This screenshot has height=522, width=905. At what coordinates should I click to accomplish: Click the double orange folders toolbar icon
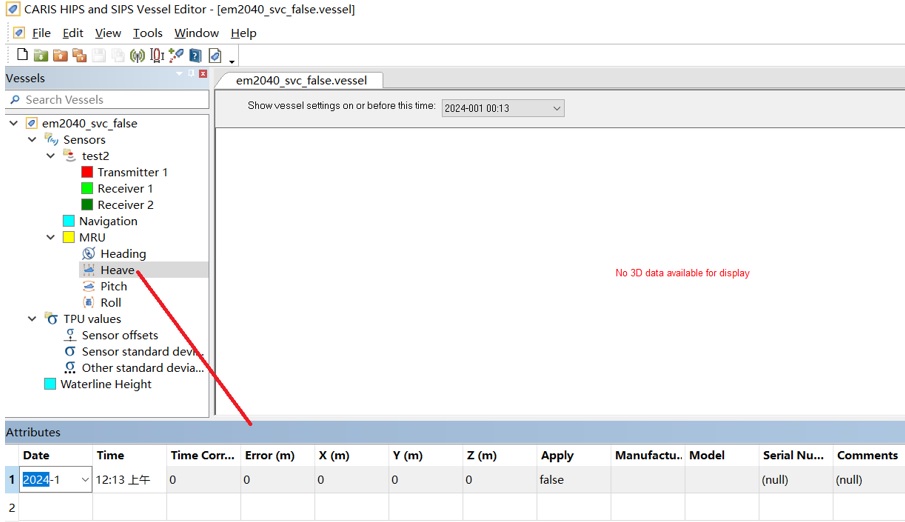point(80,55)
